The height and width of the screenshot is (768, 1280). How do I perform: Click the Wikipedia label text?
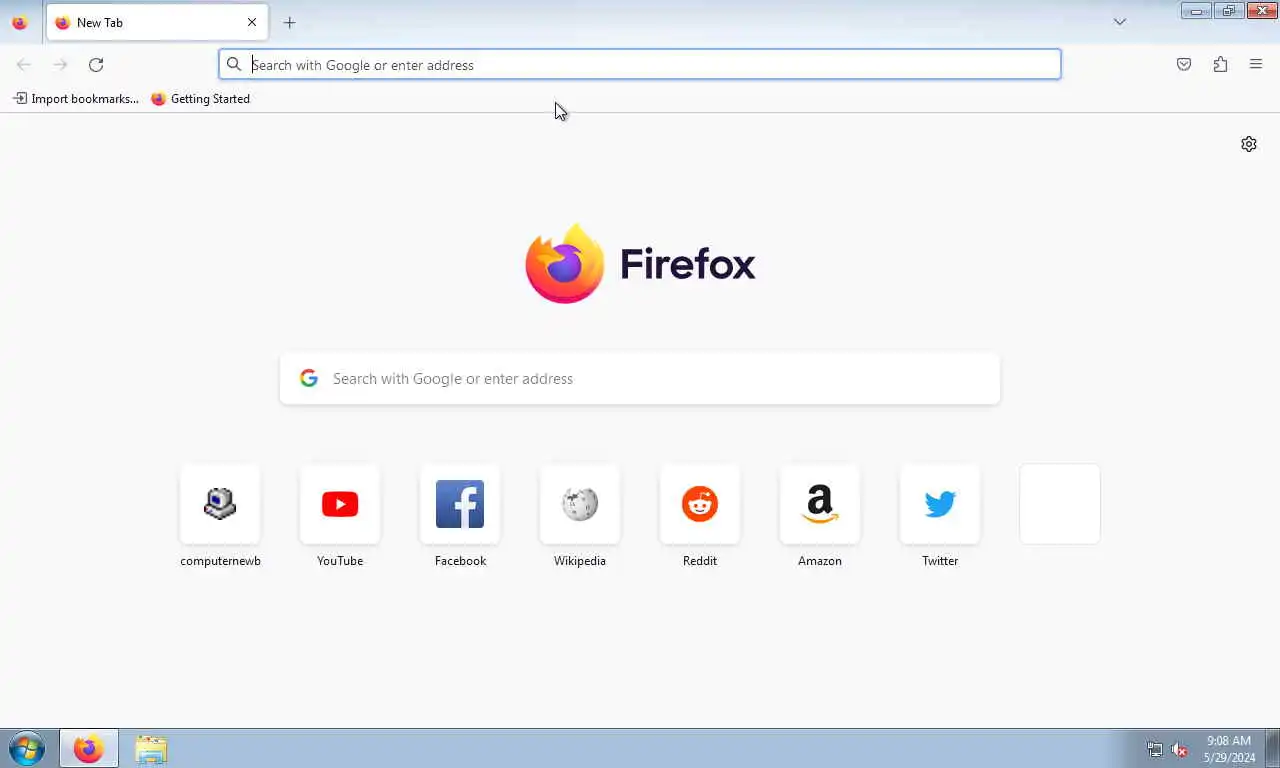coord(580,561)
